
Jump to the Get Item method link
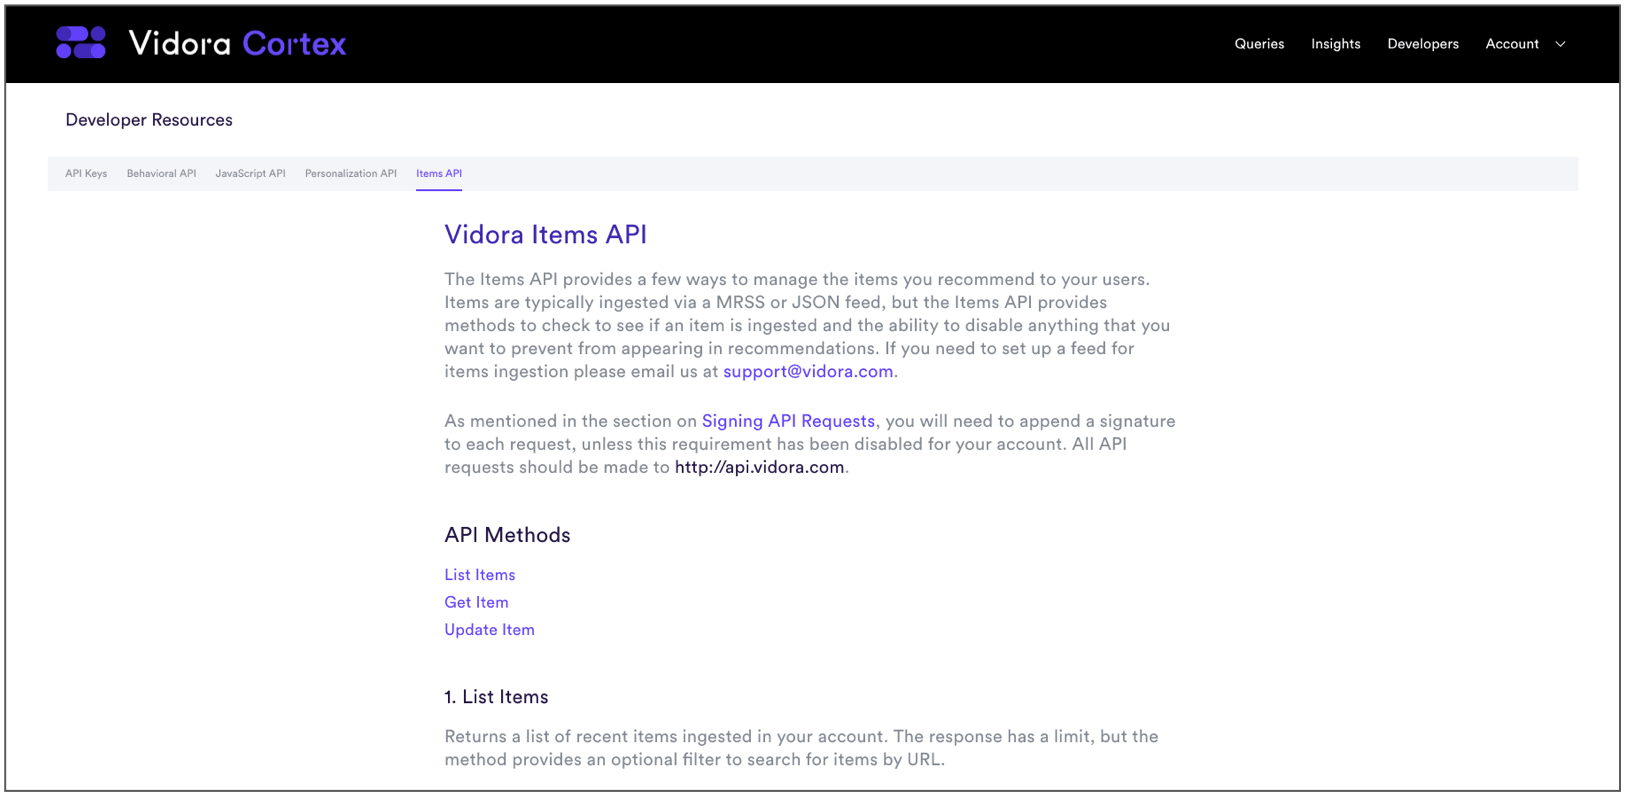(x=476, y=602)
